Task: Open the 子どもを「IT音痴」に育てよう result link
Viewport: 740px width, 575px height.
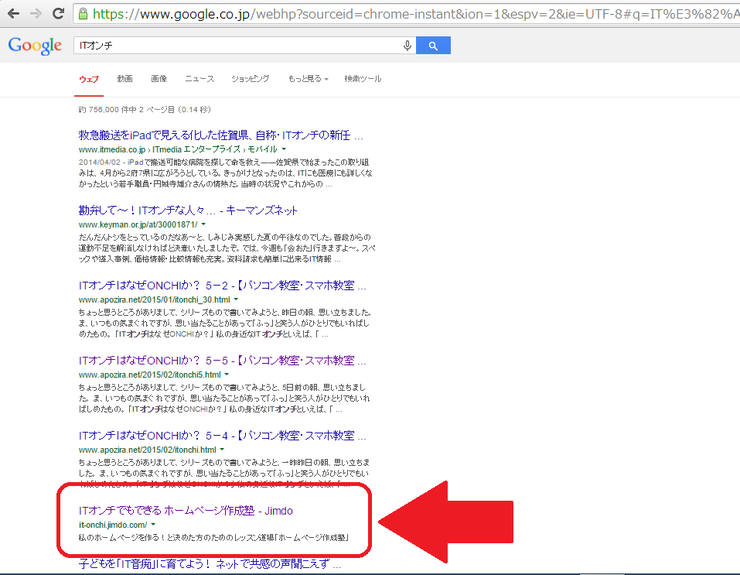Action: click(x=210, y=564)
